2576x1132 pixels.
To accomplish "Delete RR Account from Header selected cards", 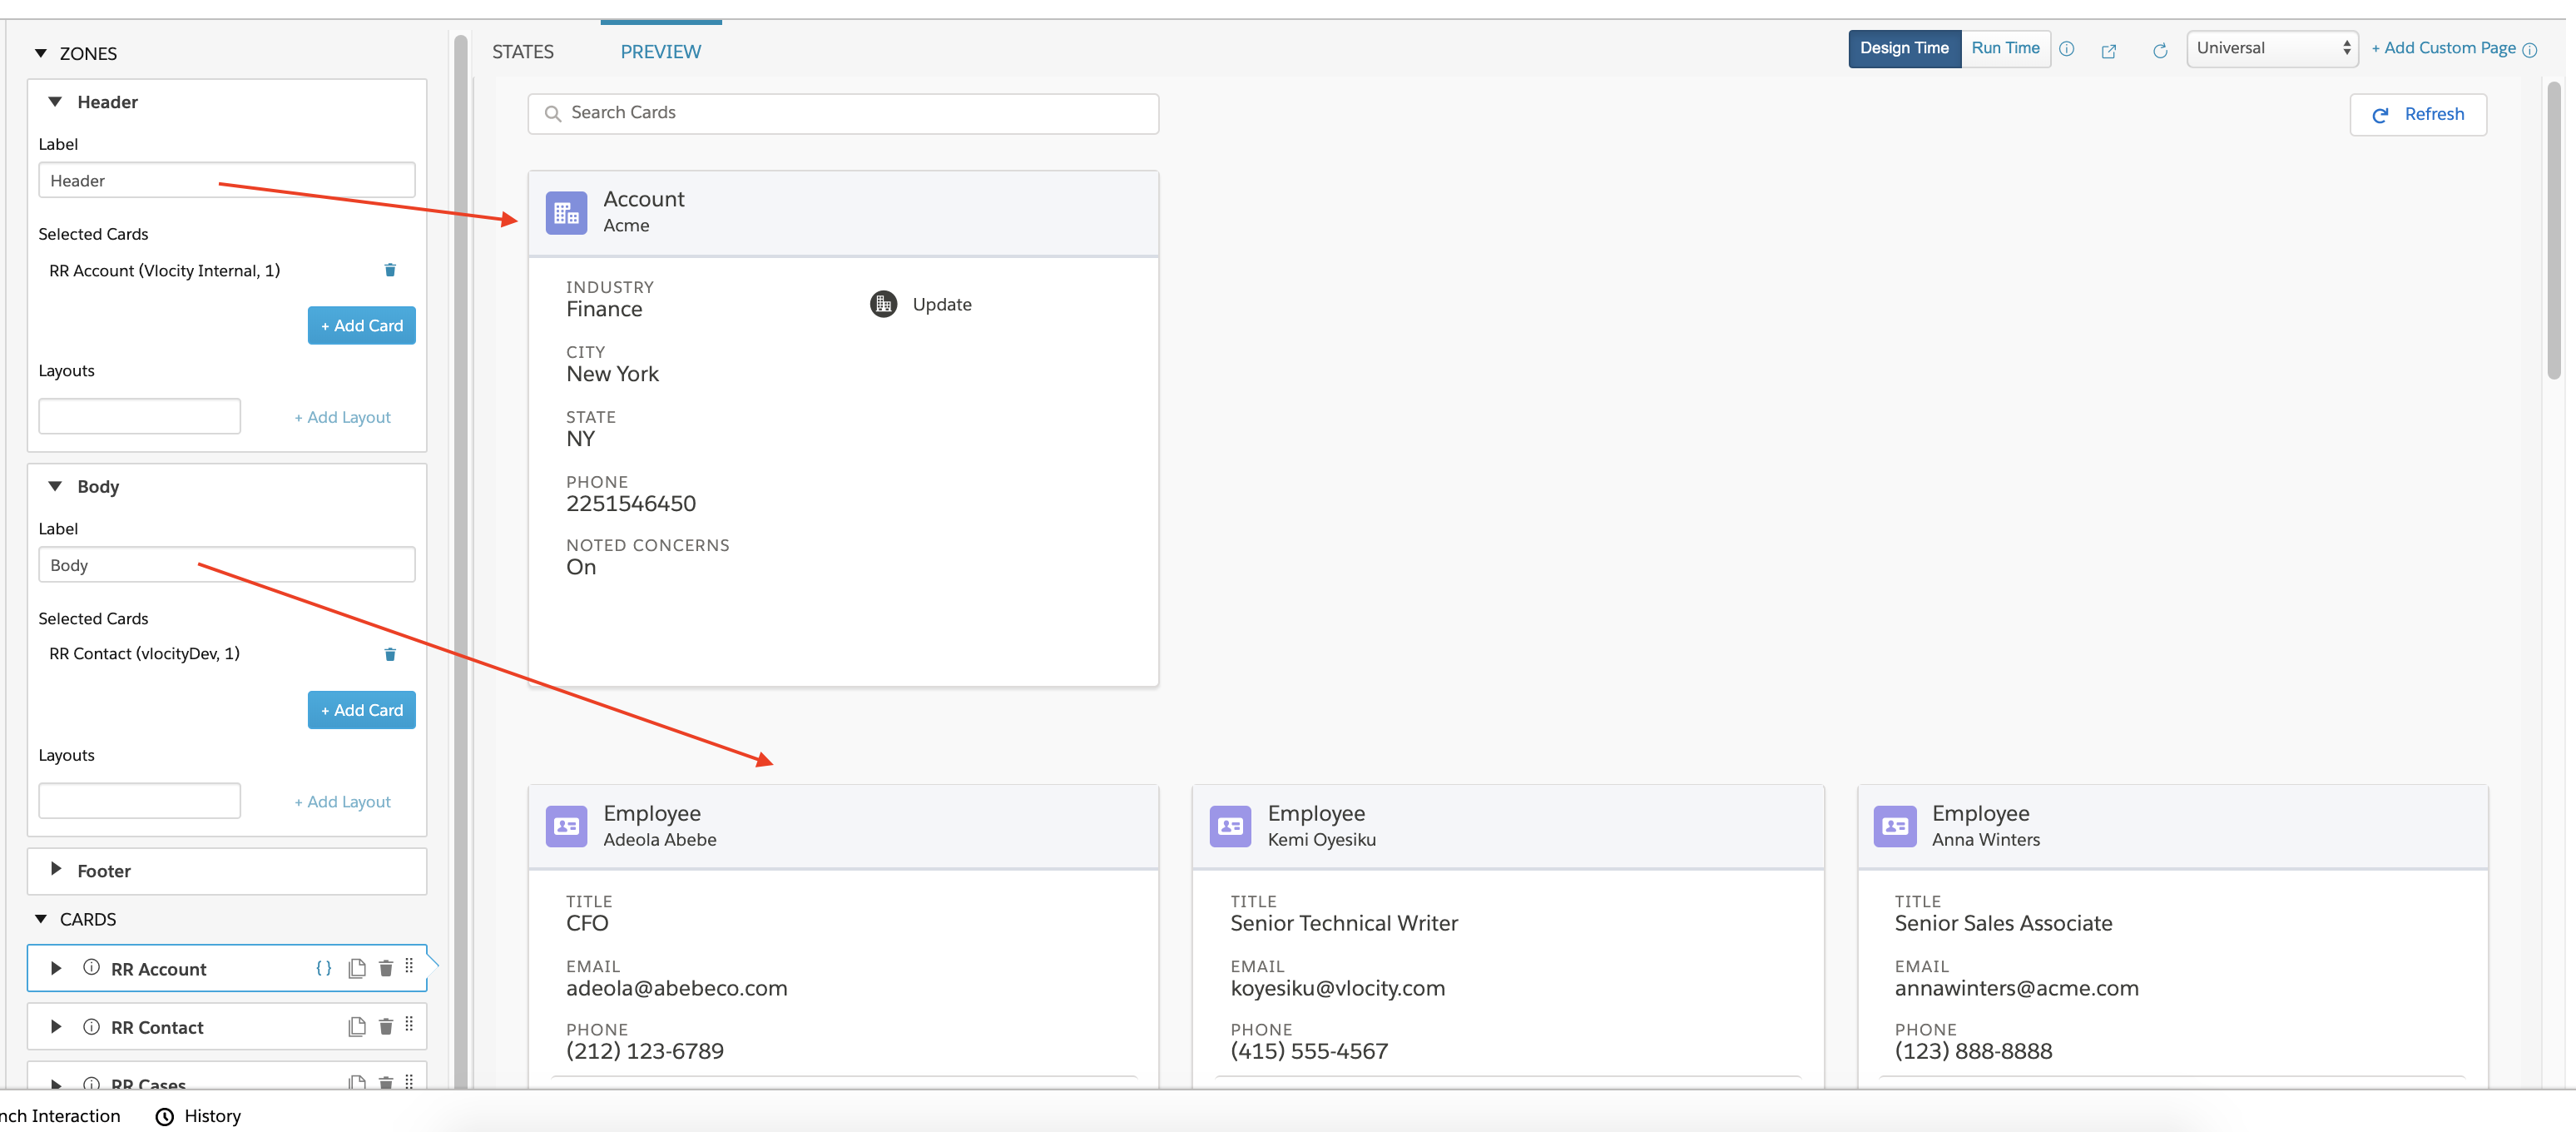I will point(390,270).
